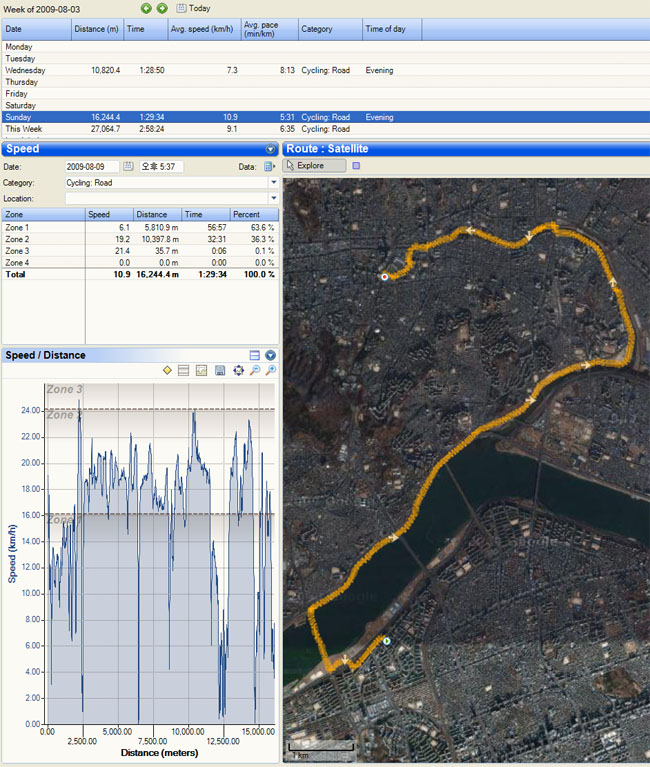Open the date picker calendar icon
The image size is (650, 767).
pyautogui.click(x=128, y=166)
